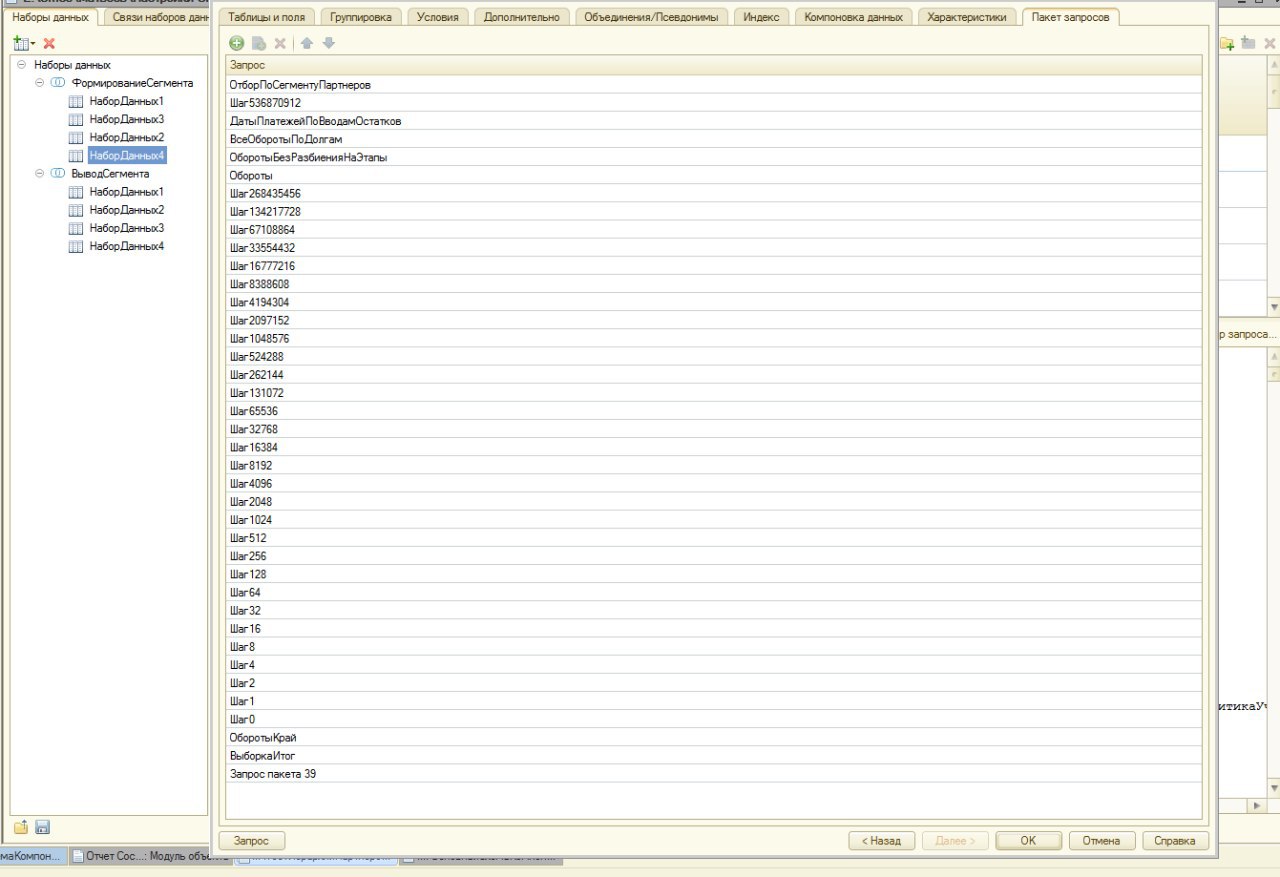Click the add-folder icon in the background window toolbar

pos(1227,43)
